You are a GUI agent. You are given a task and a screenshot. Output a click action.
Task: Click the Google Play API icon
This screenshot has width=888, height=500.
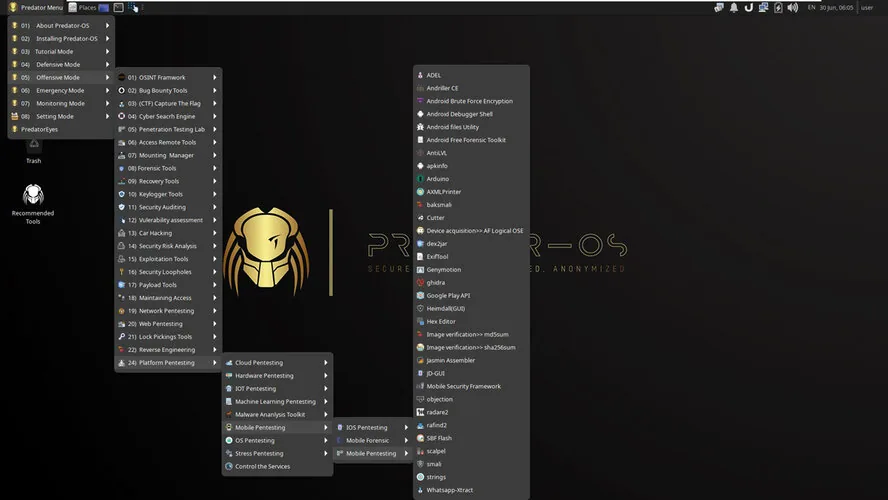point(420,296)
